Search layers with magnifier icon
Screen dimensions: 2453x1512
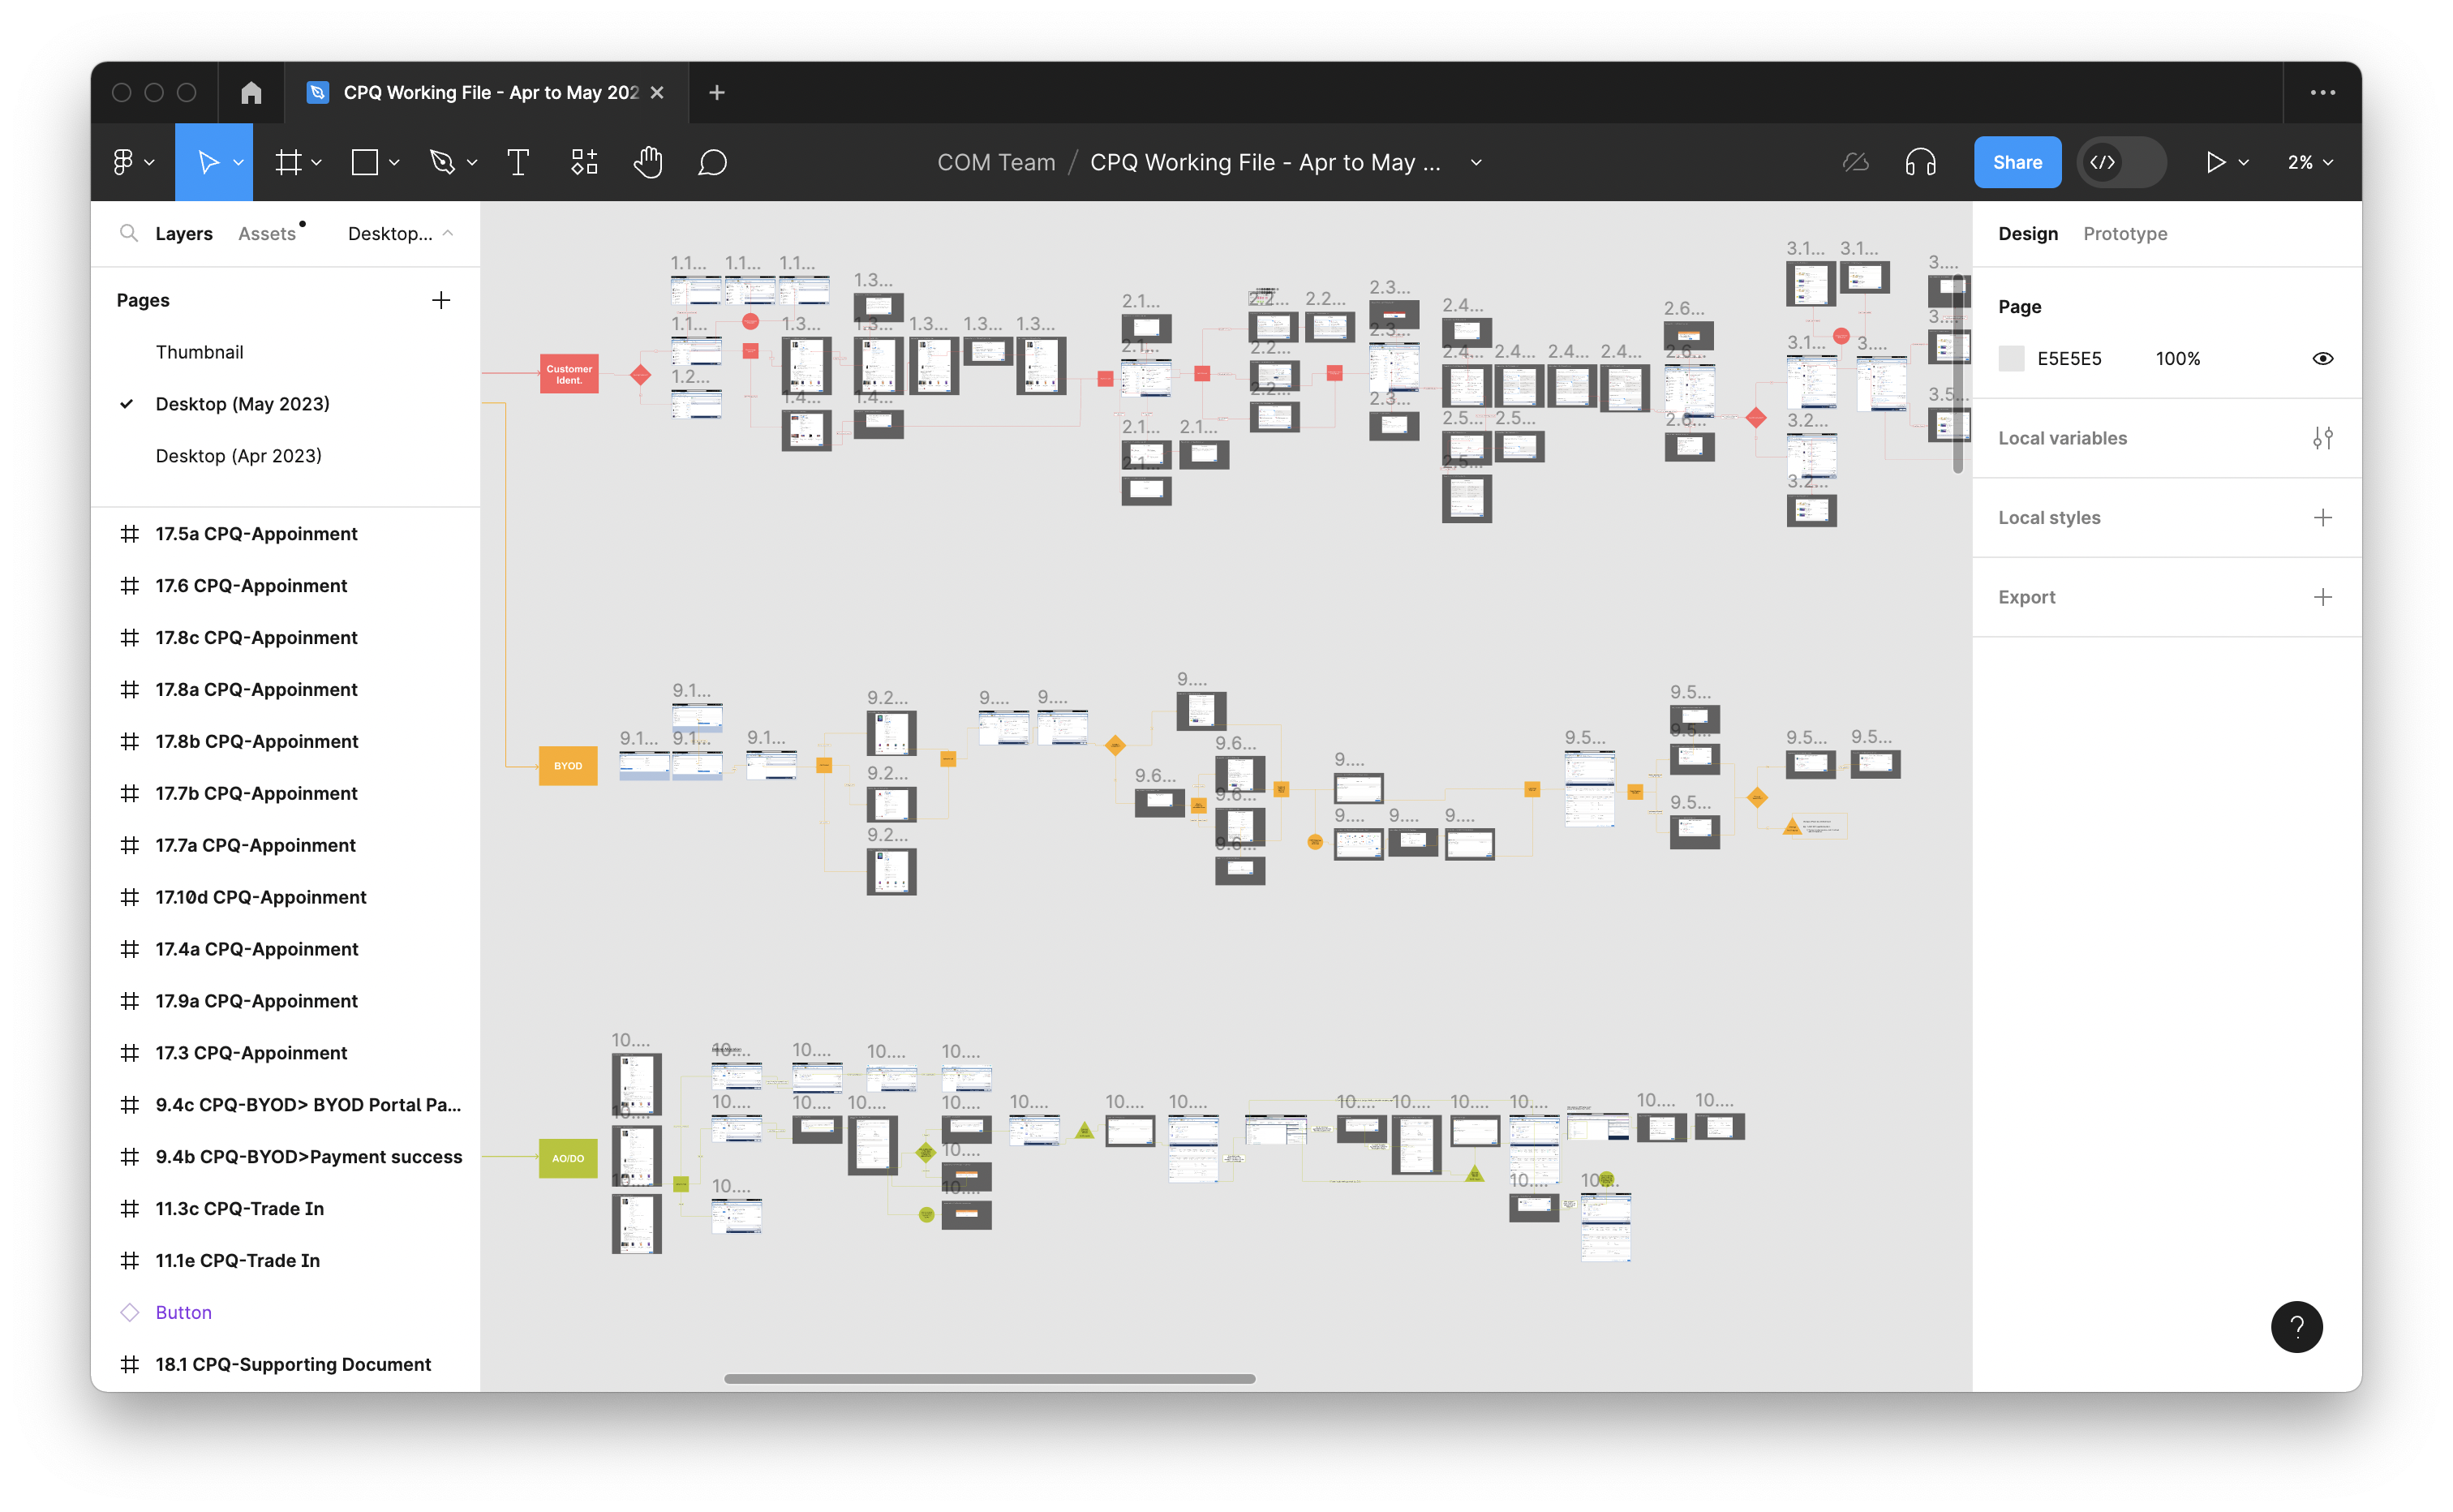(128, 233)
